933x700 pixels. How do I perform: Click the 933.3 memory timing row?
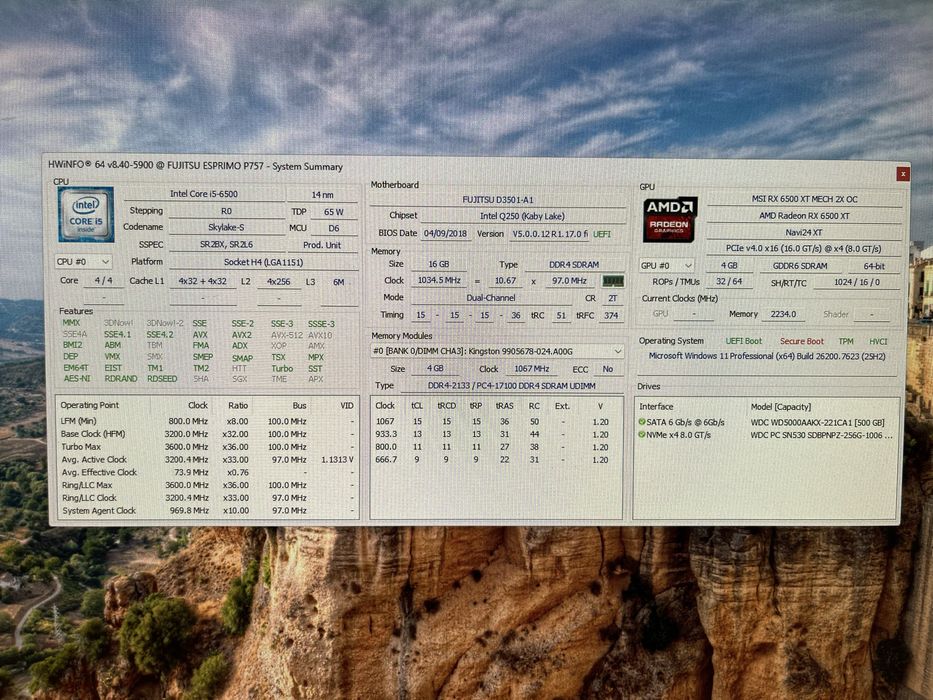coord(496,435)
